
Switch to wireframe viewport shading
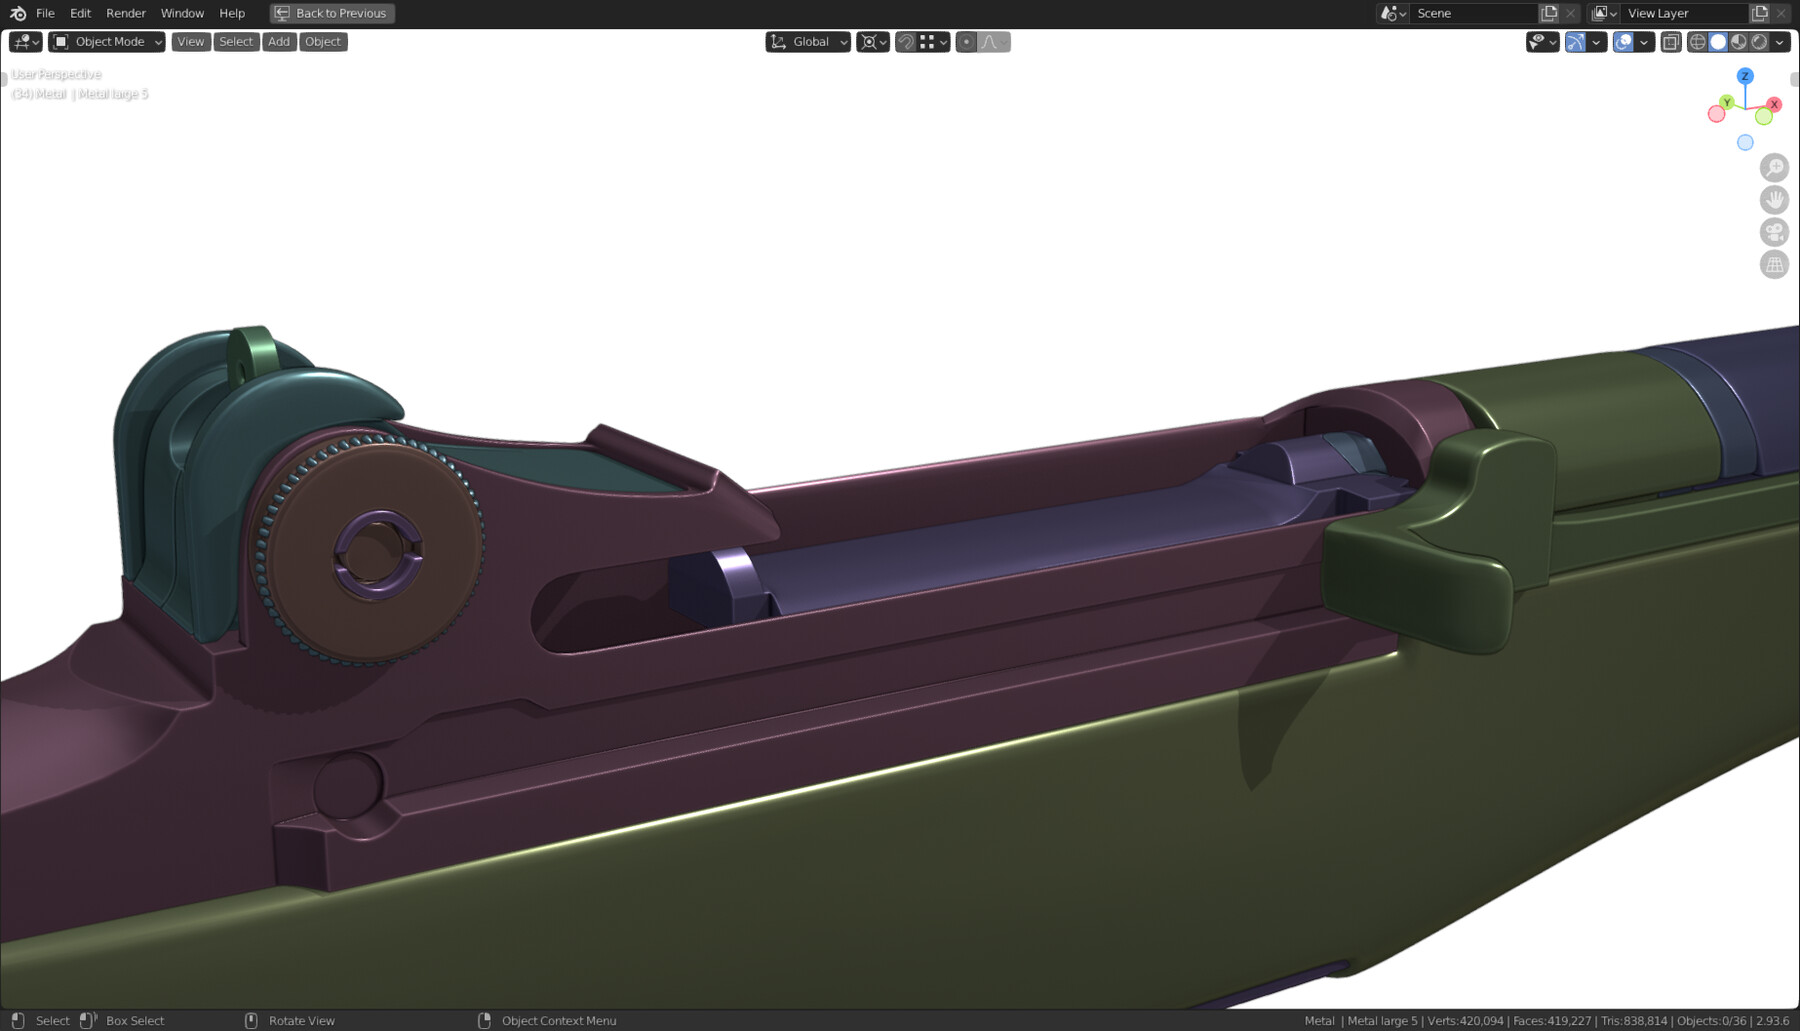point(1698,41)
